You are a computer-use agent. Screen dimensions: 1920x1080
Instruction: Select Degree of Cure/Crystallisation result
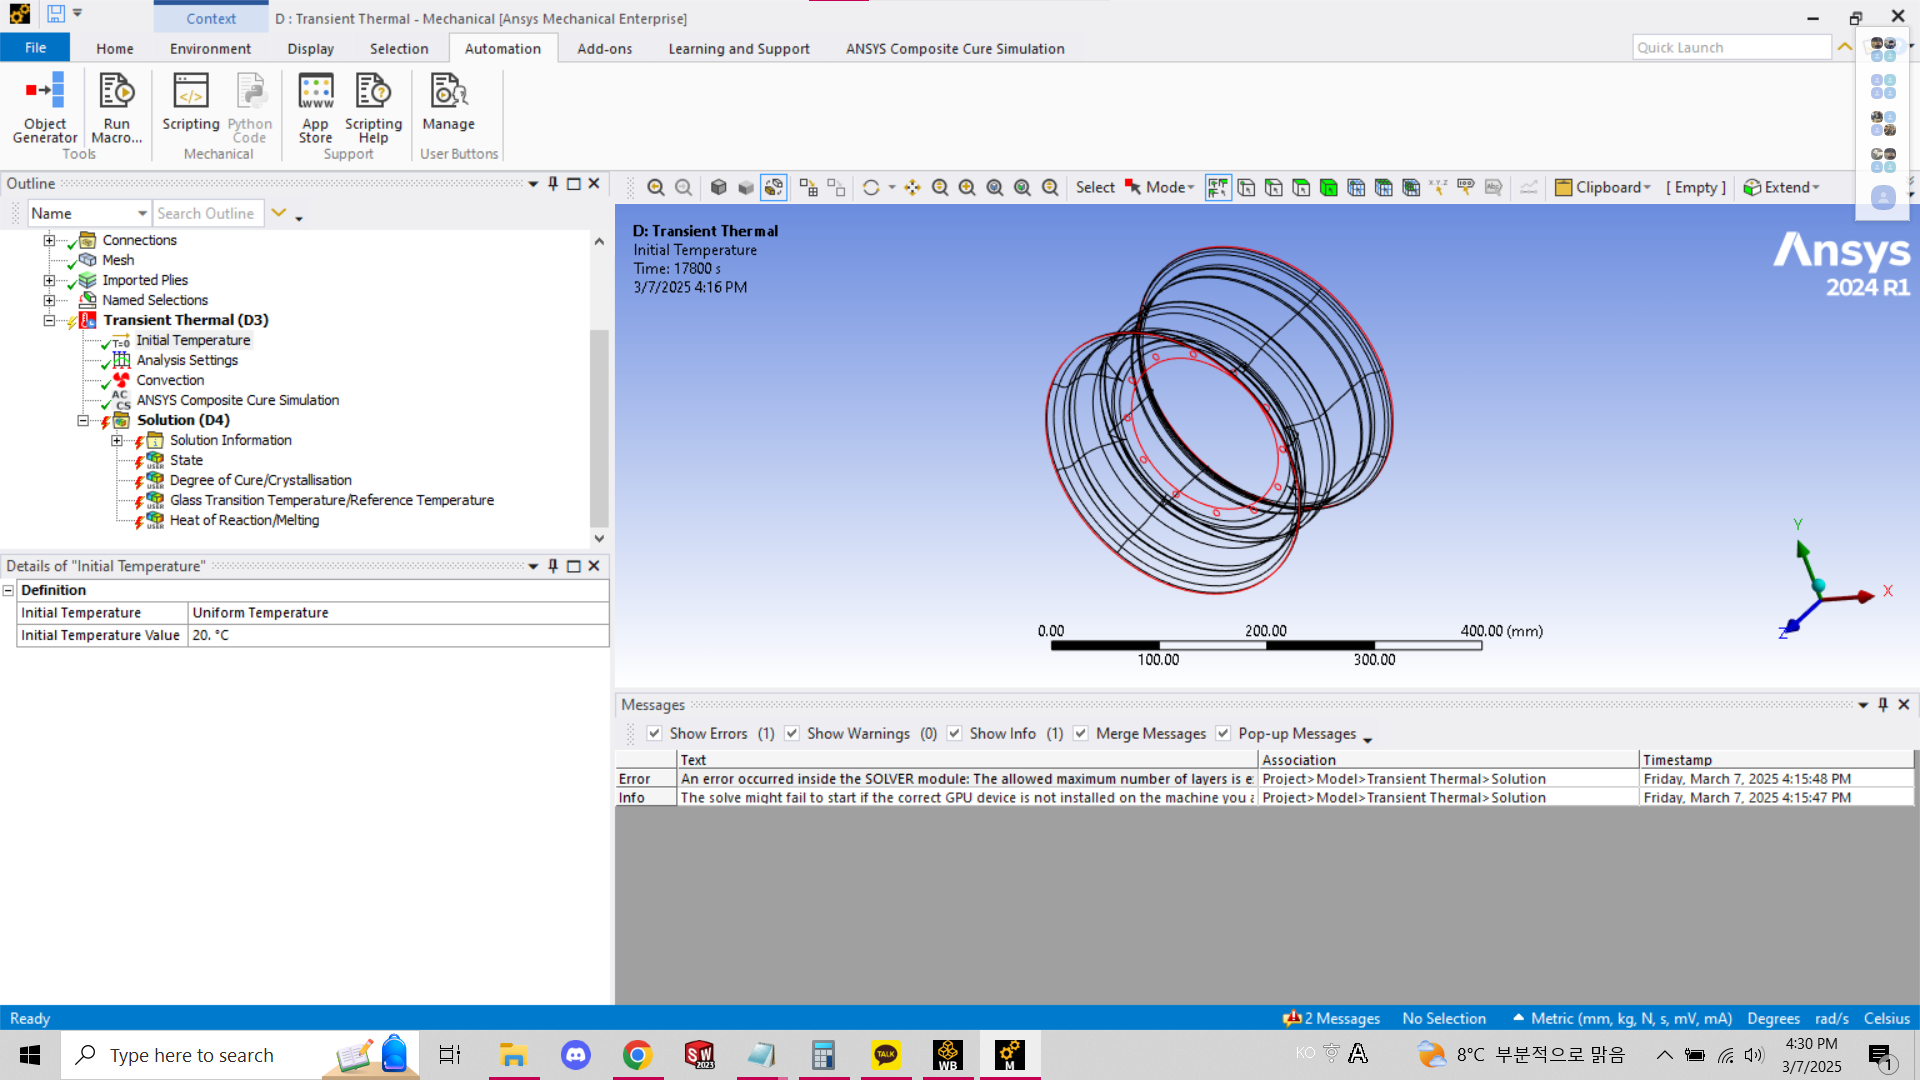point(260,480)
